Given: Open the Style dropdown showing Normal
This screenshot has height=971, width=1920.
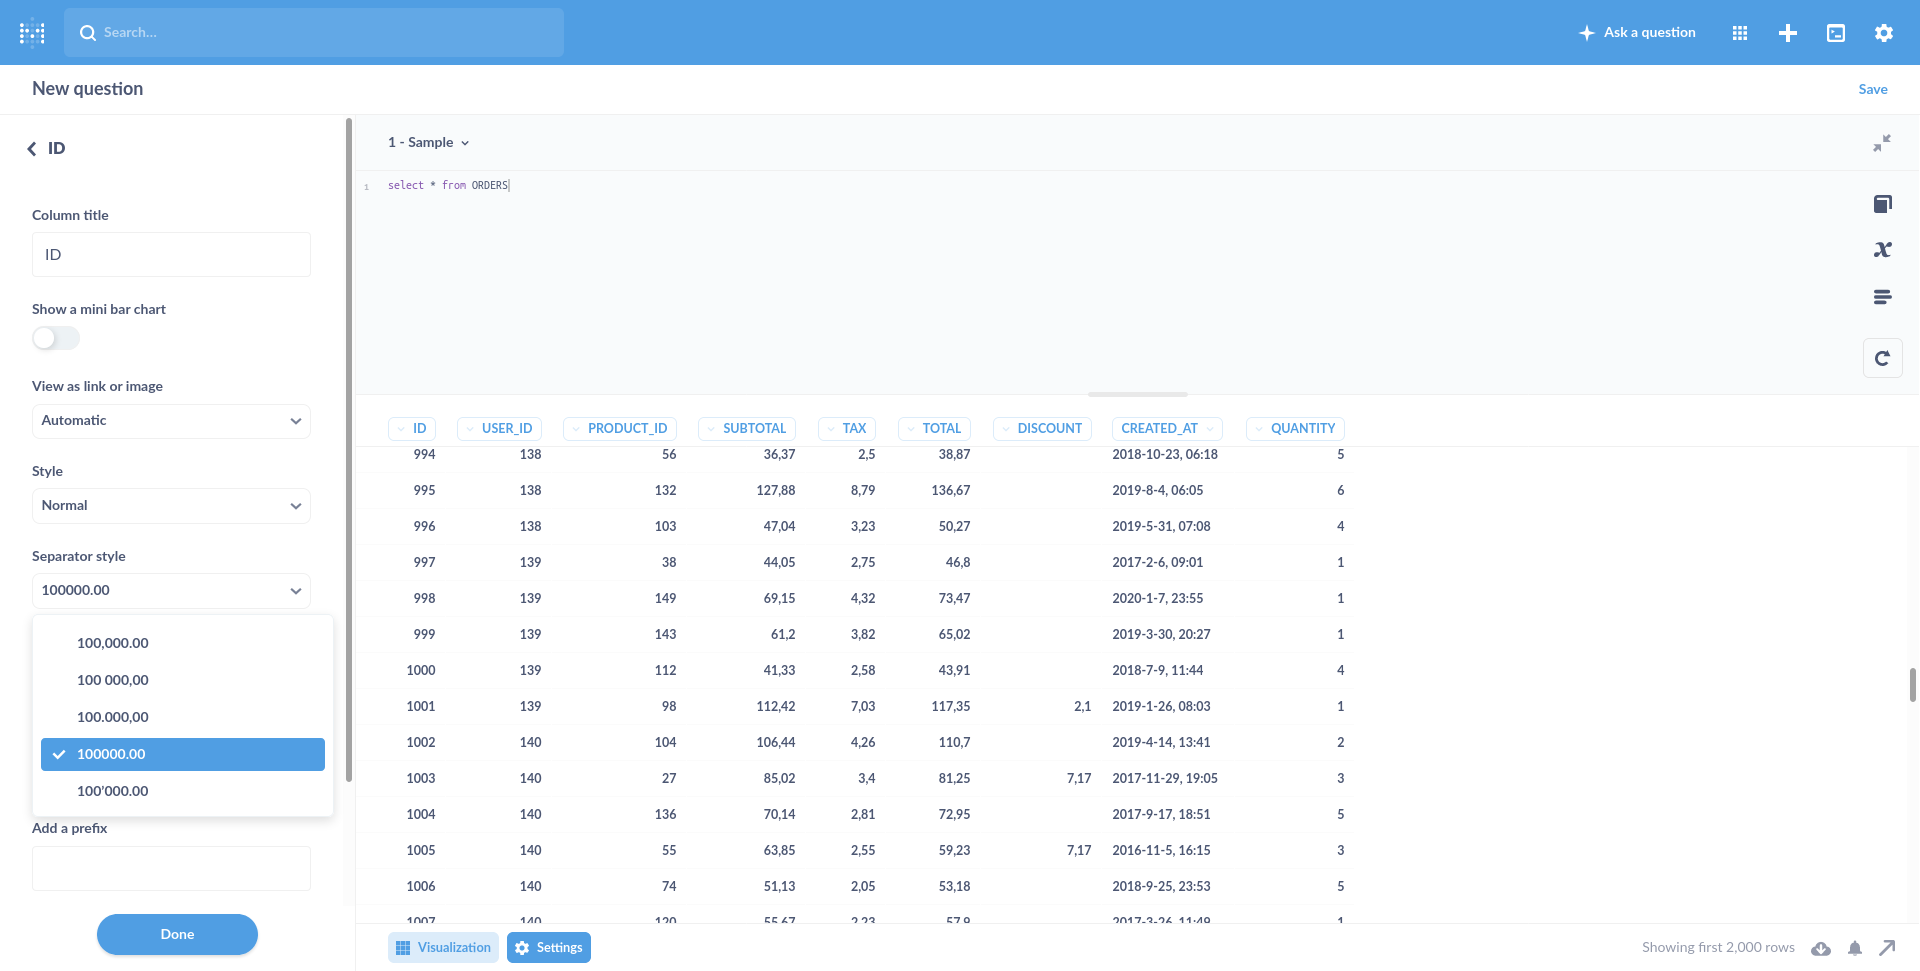Looking at the screenshot, I should [x=170, y=505].
